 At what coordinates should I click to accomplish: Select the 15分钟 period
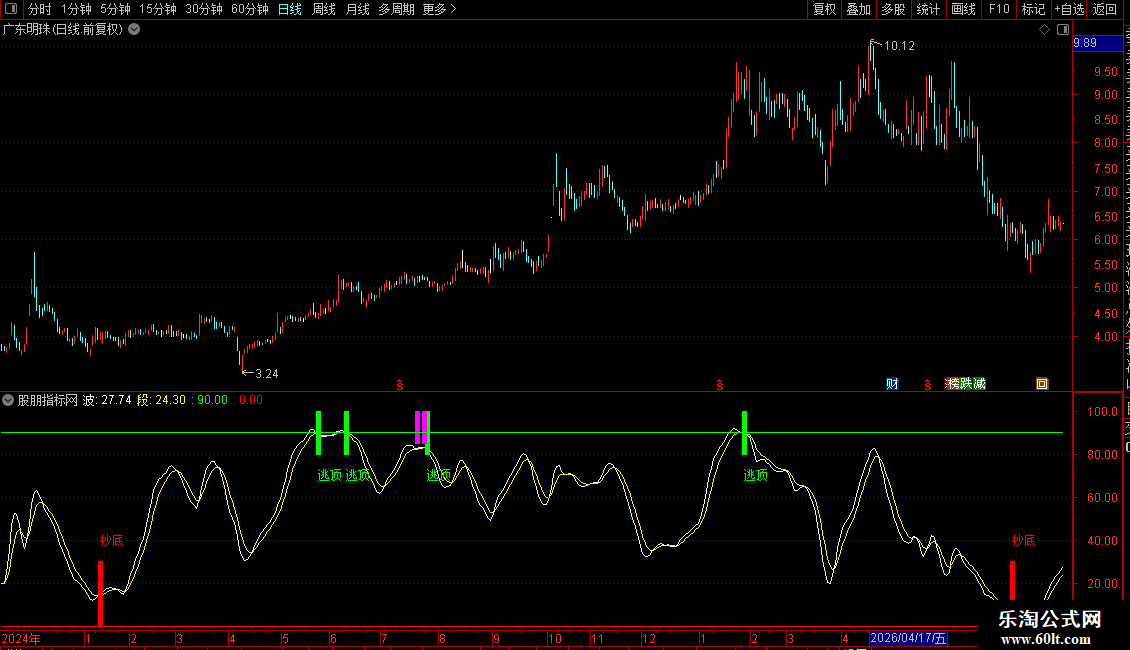pyautogui.click(x=158, y=9)
